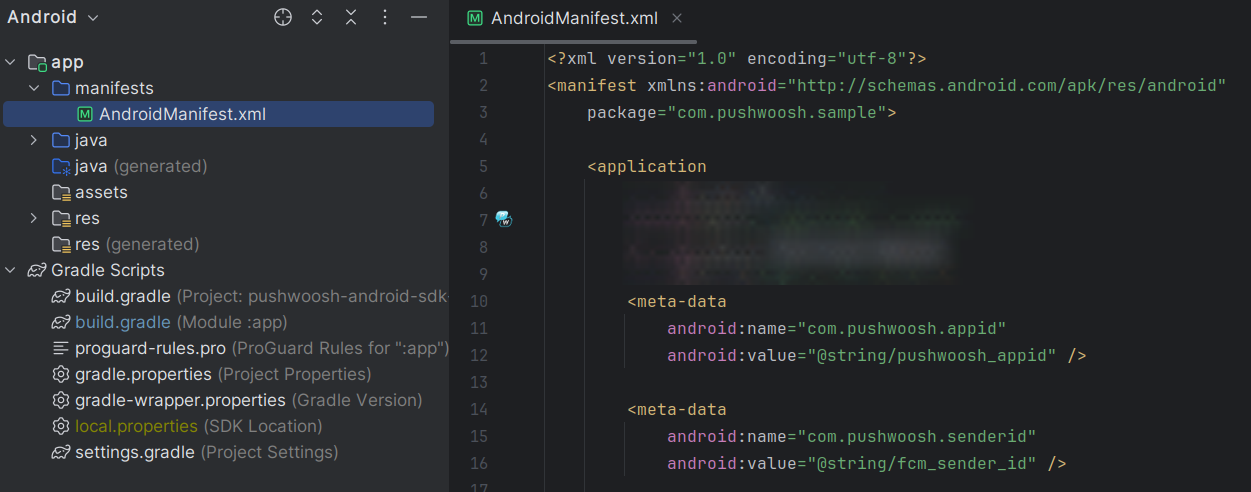The image size is (1251, 492).
Task: Click the gutter icon on line 7
Action: [504, 219]
